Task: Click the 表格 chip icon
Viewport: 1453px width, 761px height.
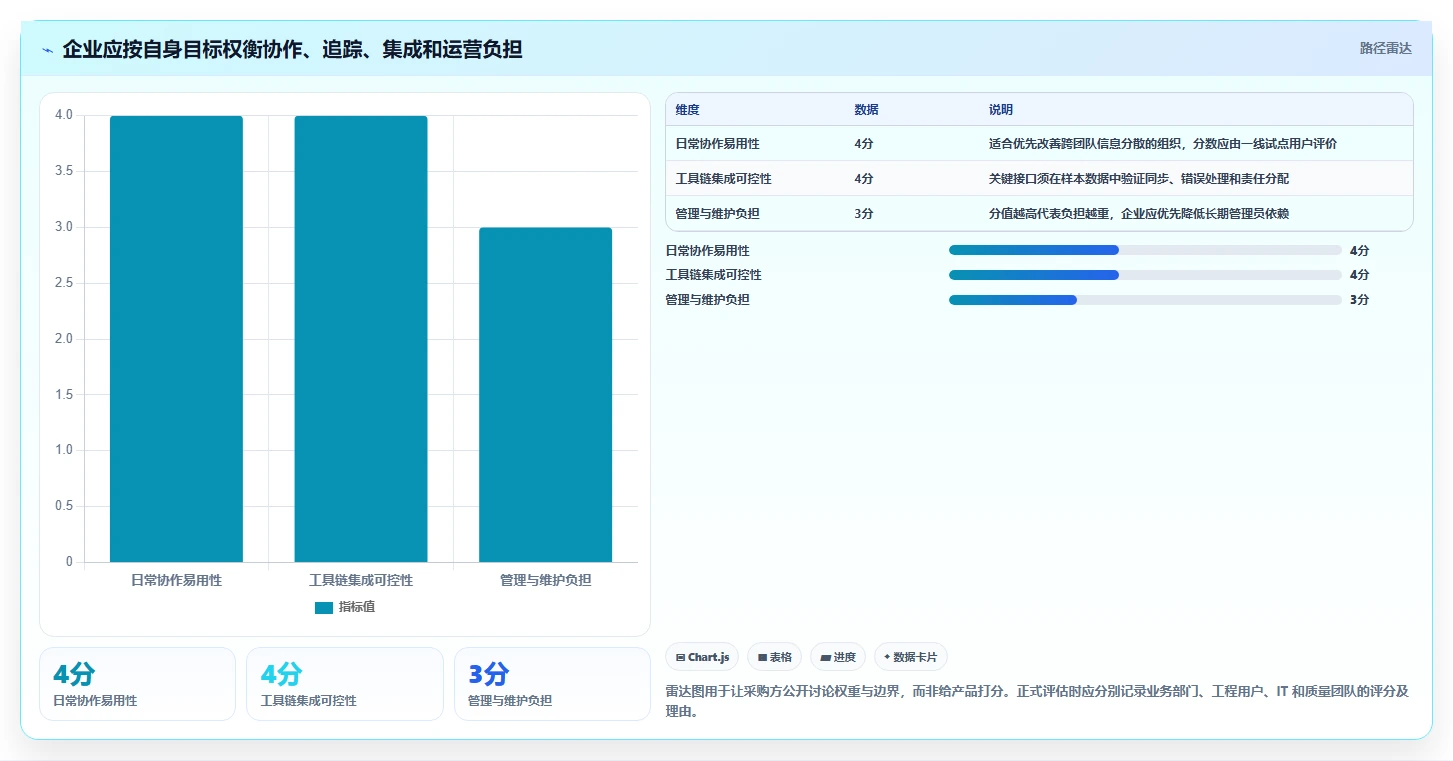Action: (x=762, y=658)
